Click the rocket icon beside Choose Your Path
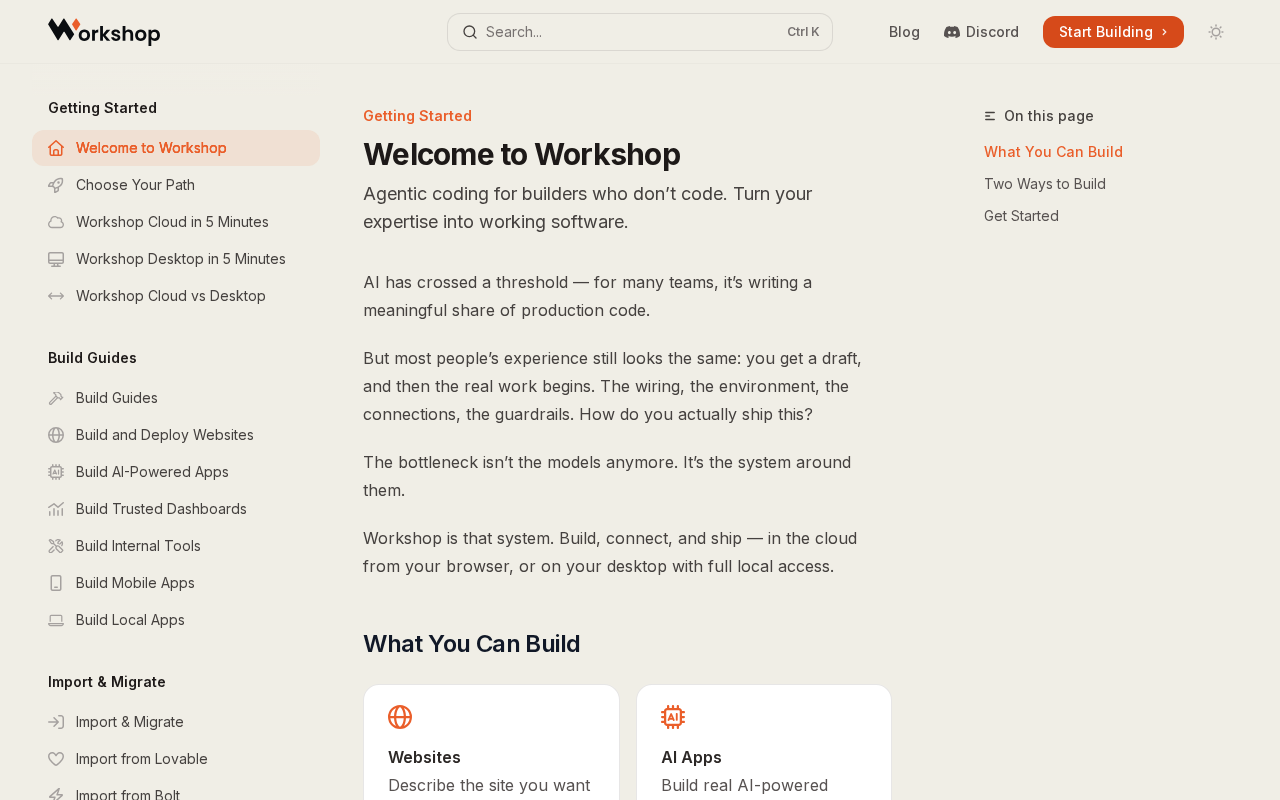The width and height of the screenshot is (1280, 800). [x=56, y=185]
